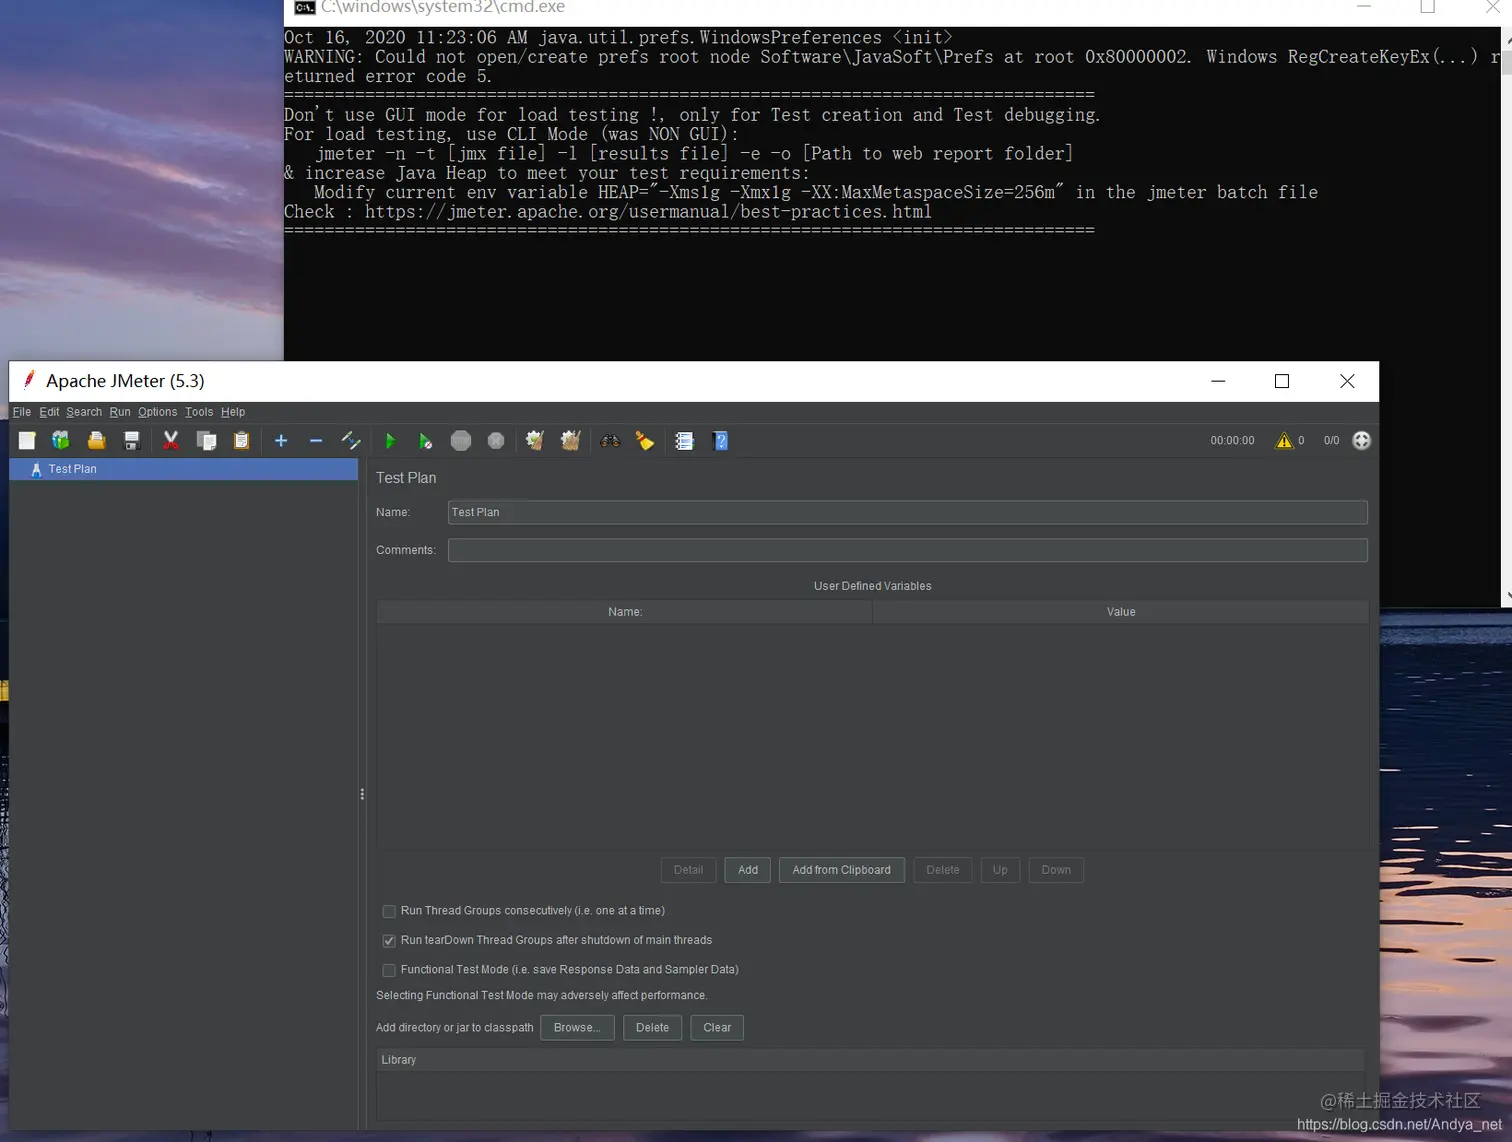The image size is (1512, 1142).
Task: Click the Paste clipboard icon
Action: tap(241, 441)
